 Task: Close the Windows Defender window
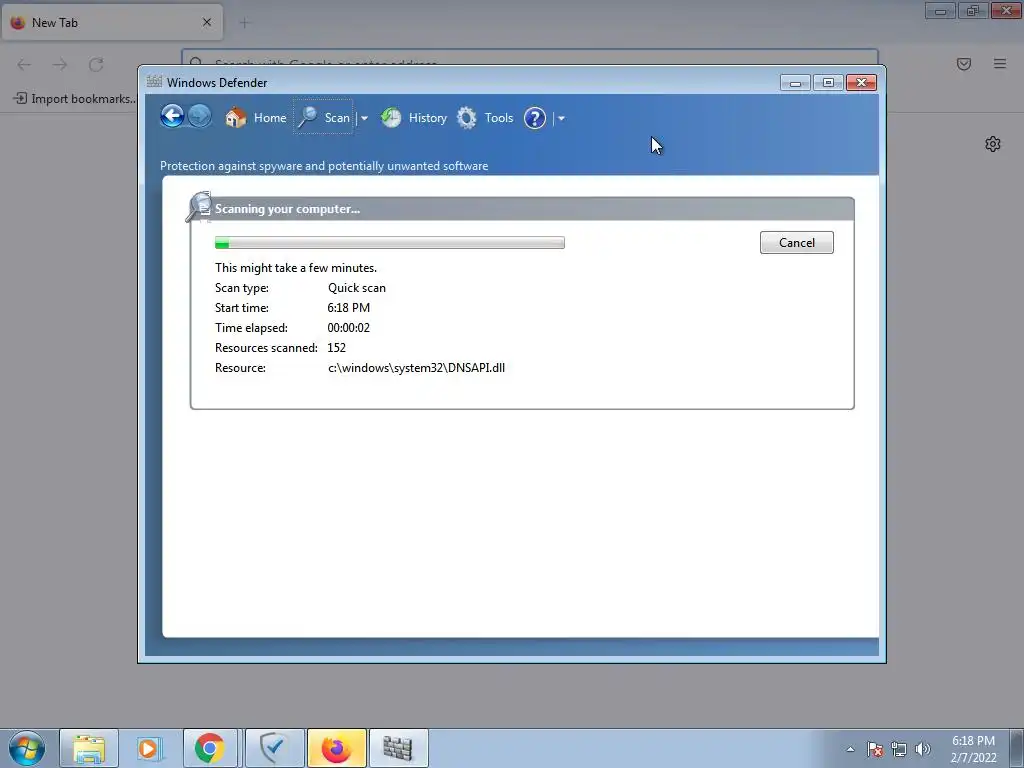(861, 83)
